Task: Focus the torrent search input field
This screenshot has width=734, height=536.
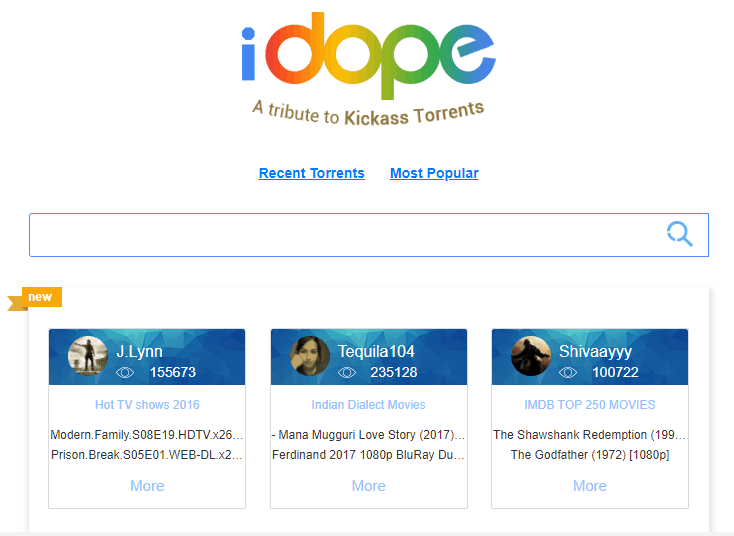Action: pyautogui.click(x=369, y=235)
